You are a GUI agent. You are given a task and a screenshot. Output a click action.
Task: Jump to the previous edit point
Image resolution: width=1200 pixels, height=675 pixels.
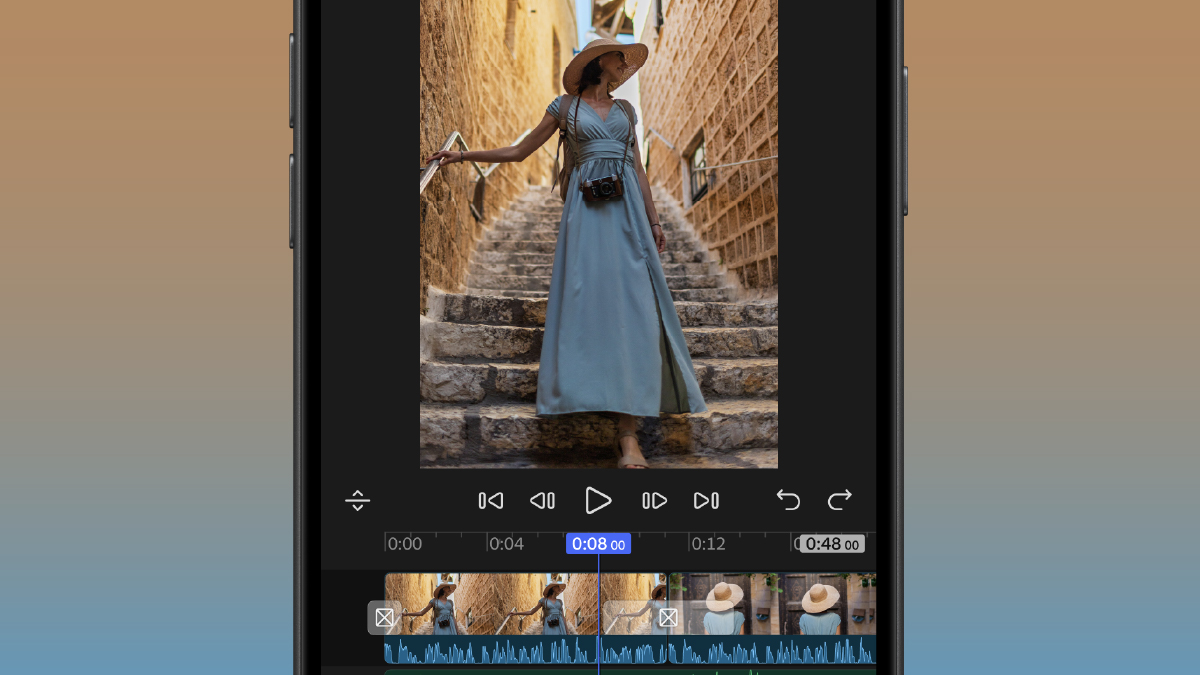click(490, 501)
